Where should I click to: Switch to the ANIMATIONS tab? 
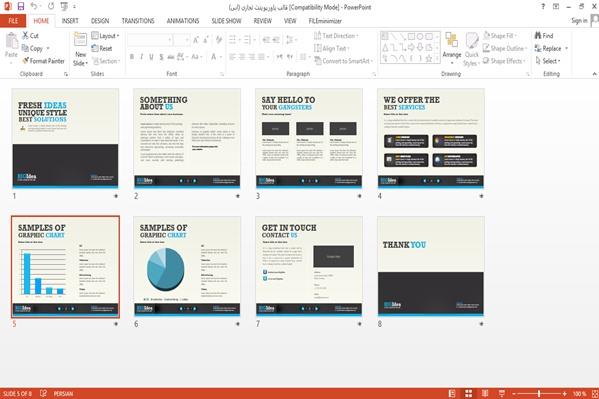pos(183,21)
